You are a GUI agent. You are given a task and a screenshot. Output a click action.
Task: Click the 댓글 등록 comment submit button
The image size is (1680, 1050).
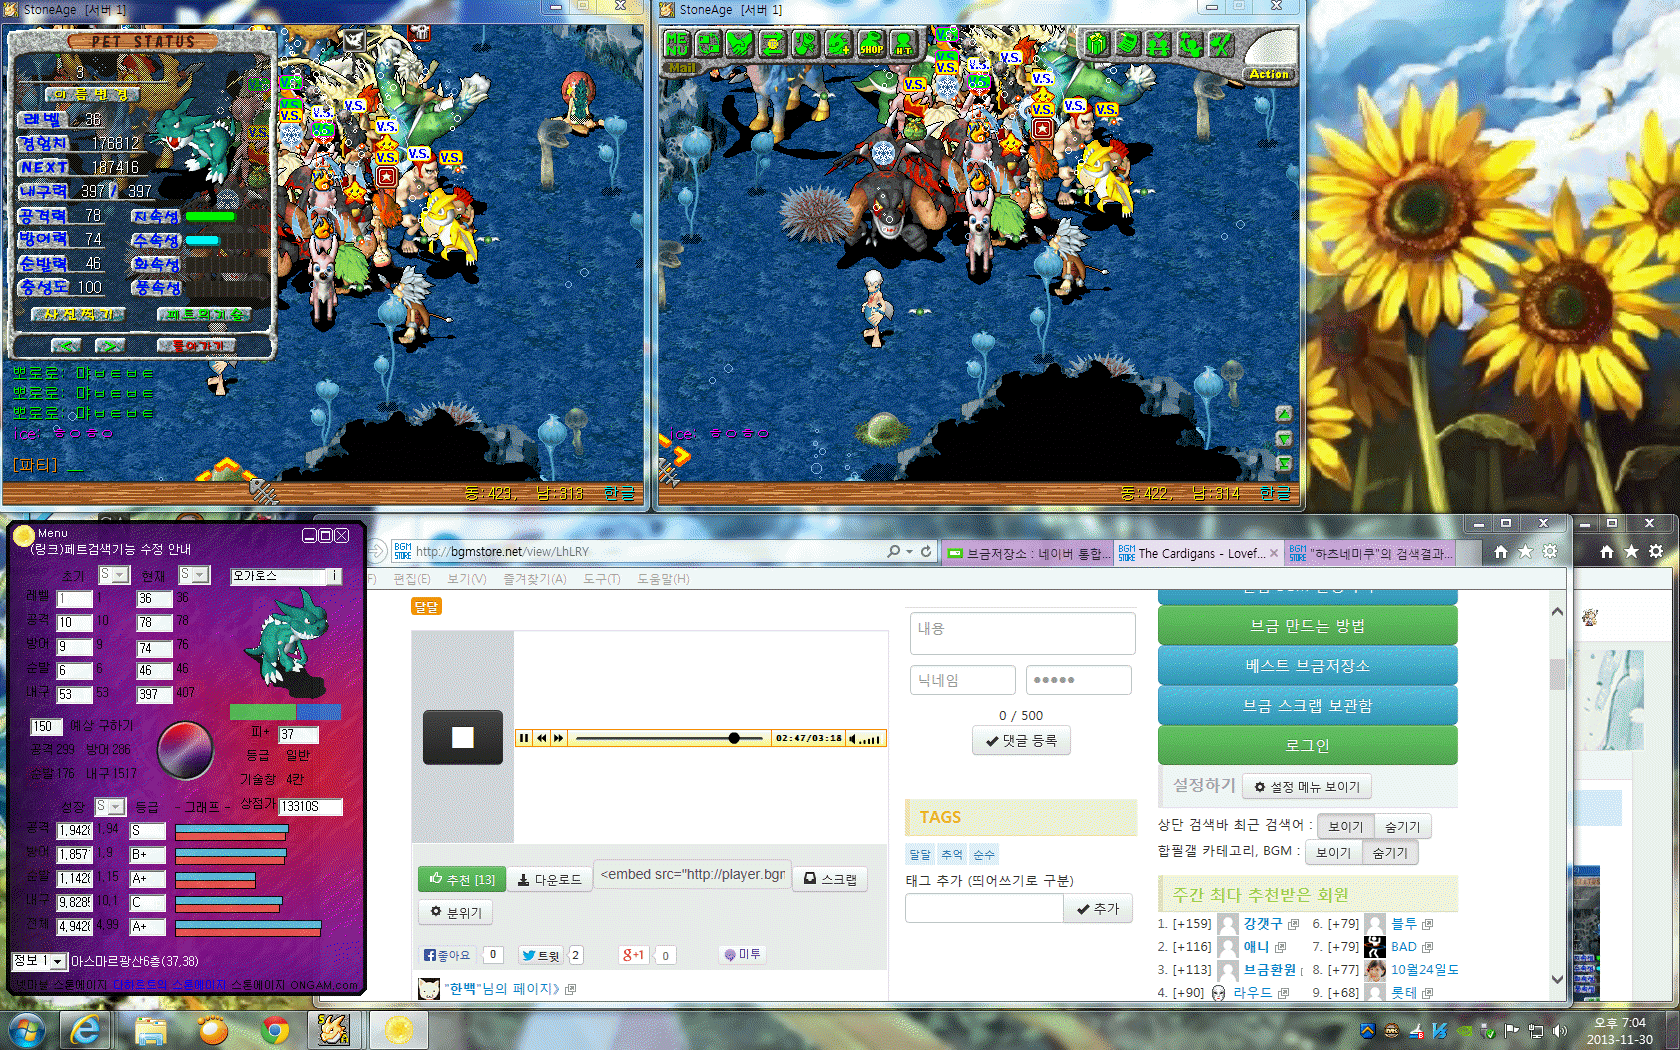tap(1021, 741)
